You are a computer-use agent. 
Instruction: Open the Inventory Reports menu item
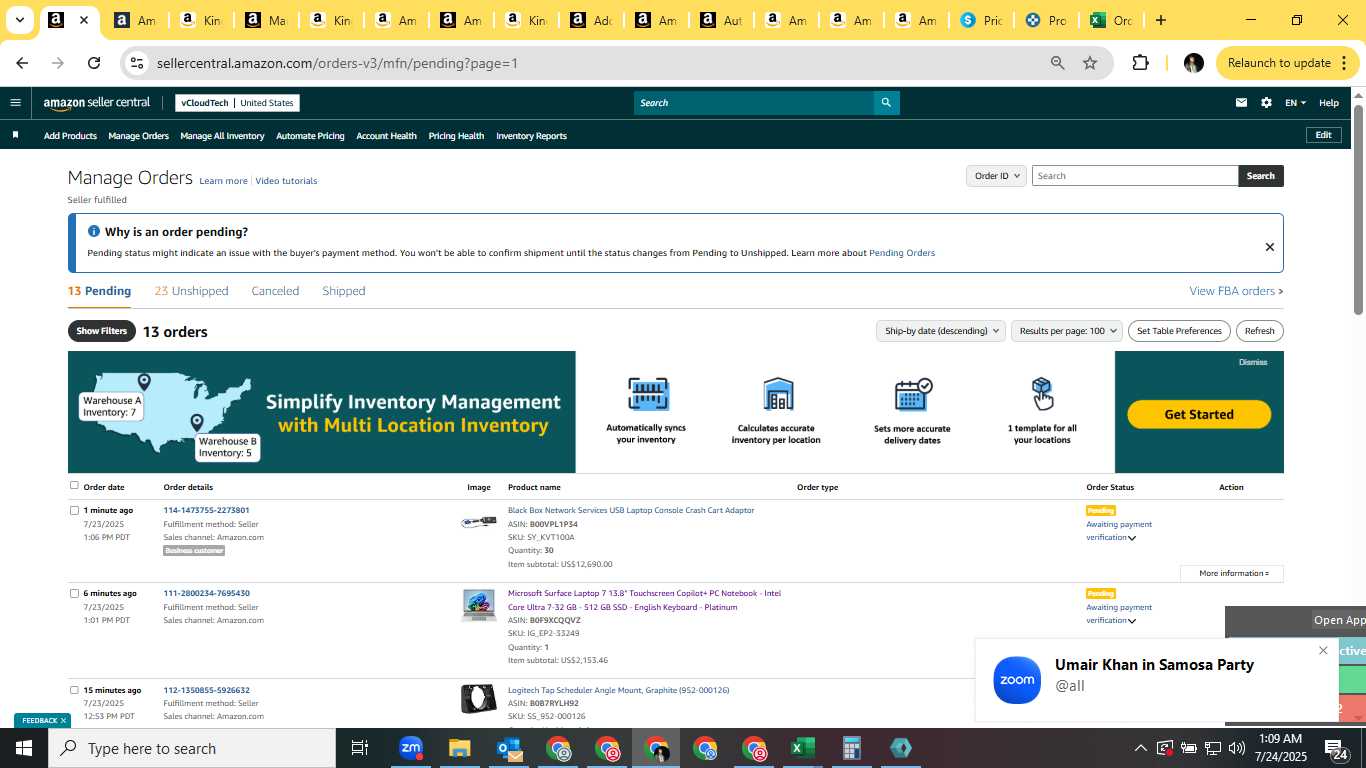tap(531, 136)
